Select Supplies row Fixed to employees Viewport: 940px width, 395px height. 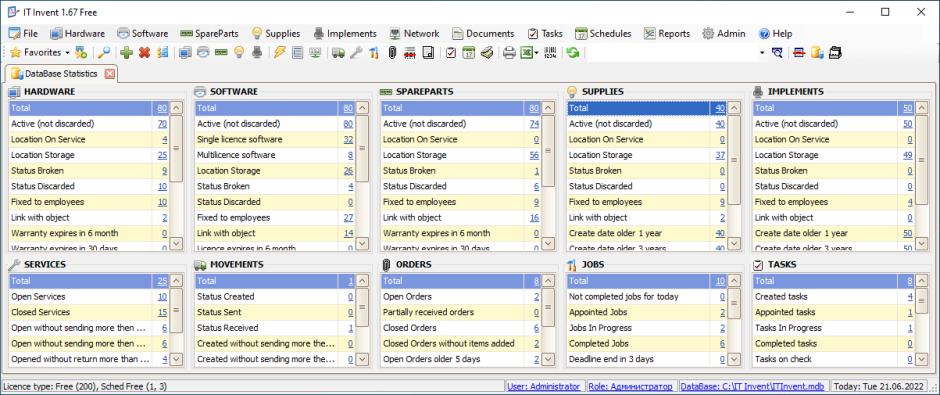coord(647,202)
